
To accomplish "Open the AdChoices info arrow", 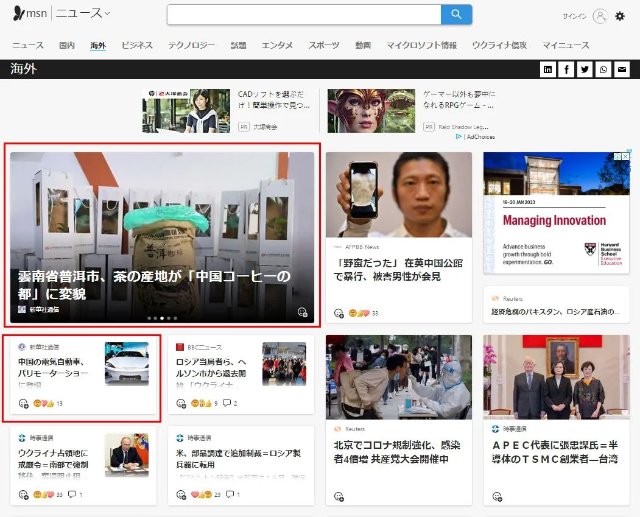I will 459,137.
